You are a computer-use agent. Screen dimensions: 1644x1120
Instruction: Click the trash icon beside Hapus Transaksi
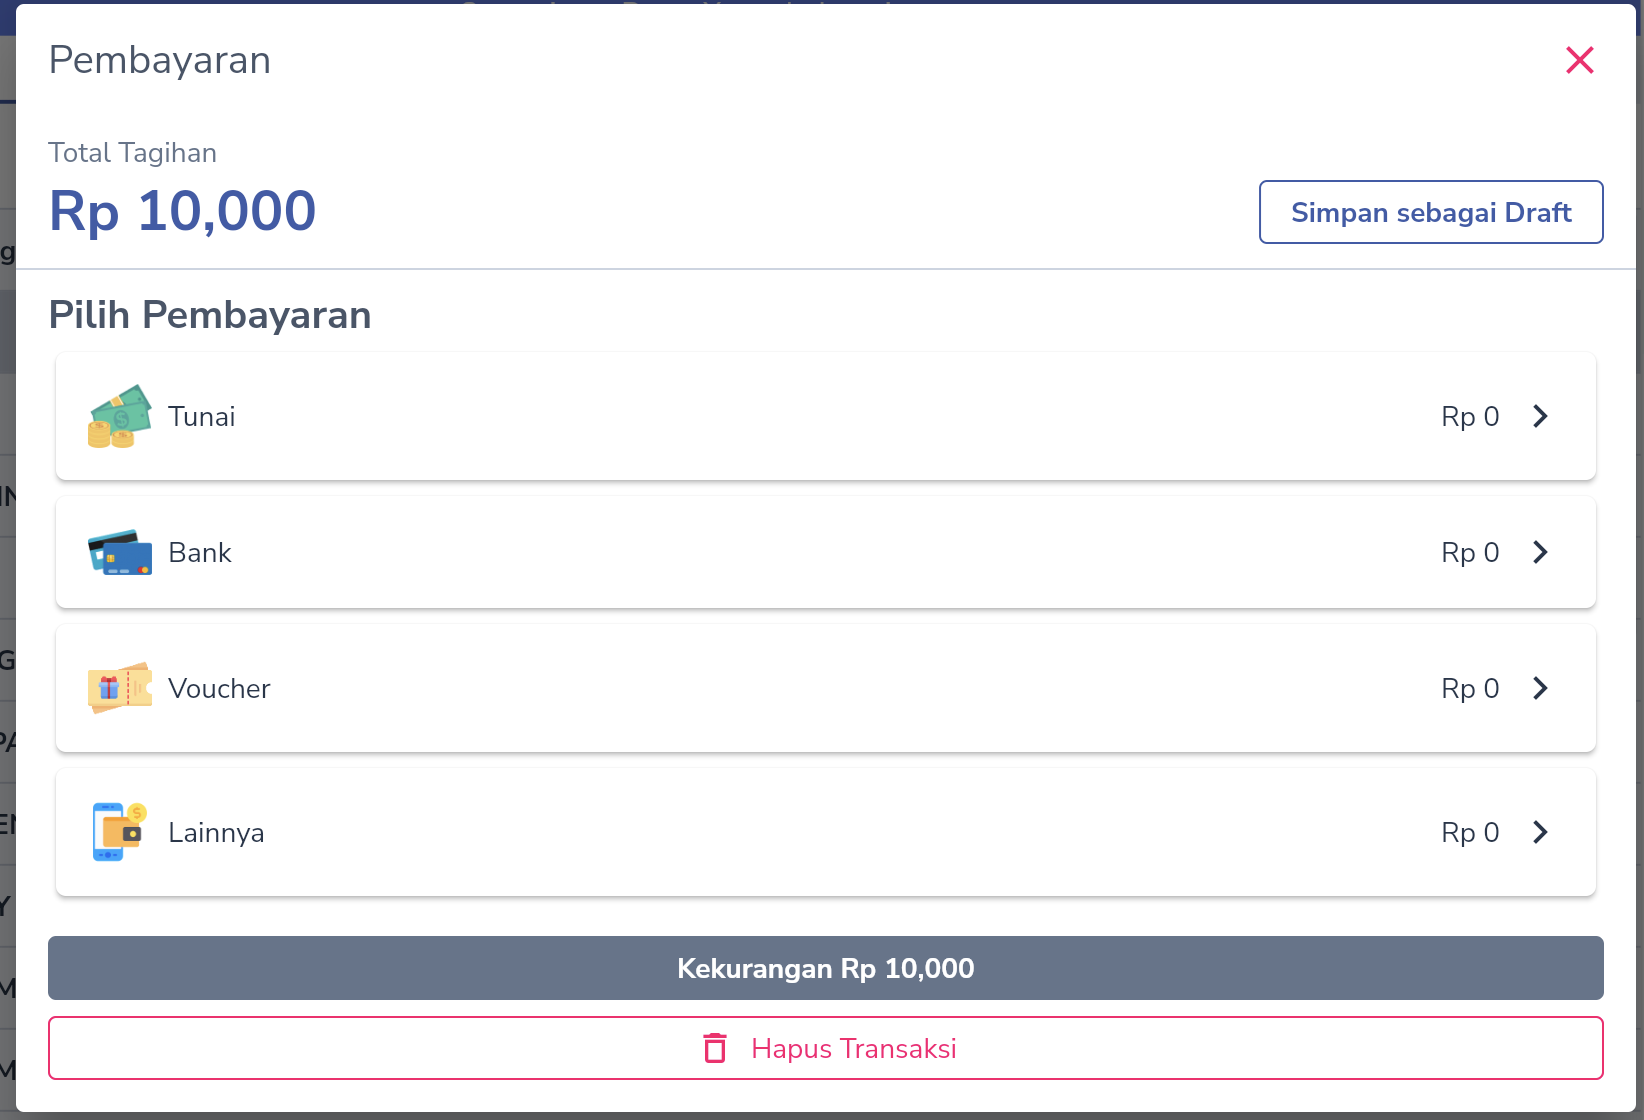pyautogui.click(x=715, y=1048)
